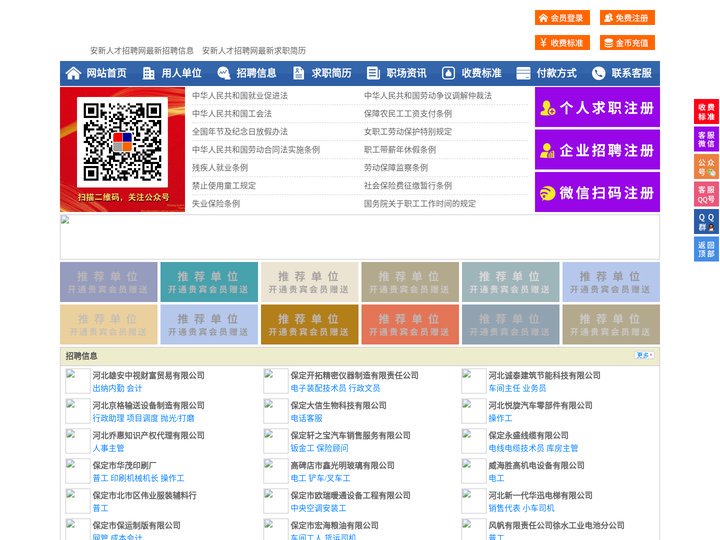720x540 pixels.
Task: Click the 企业招聘注册 button
Action: (x=597, y=150)
